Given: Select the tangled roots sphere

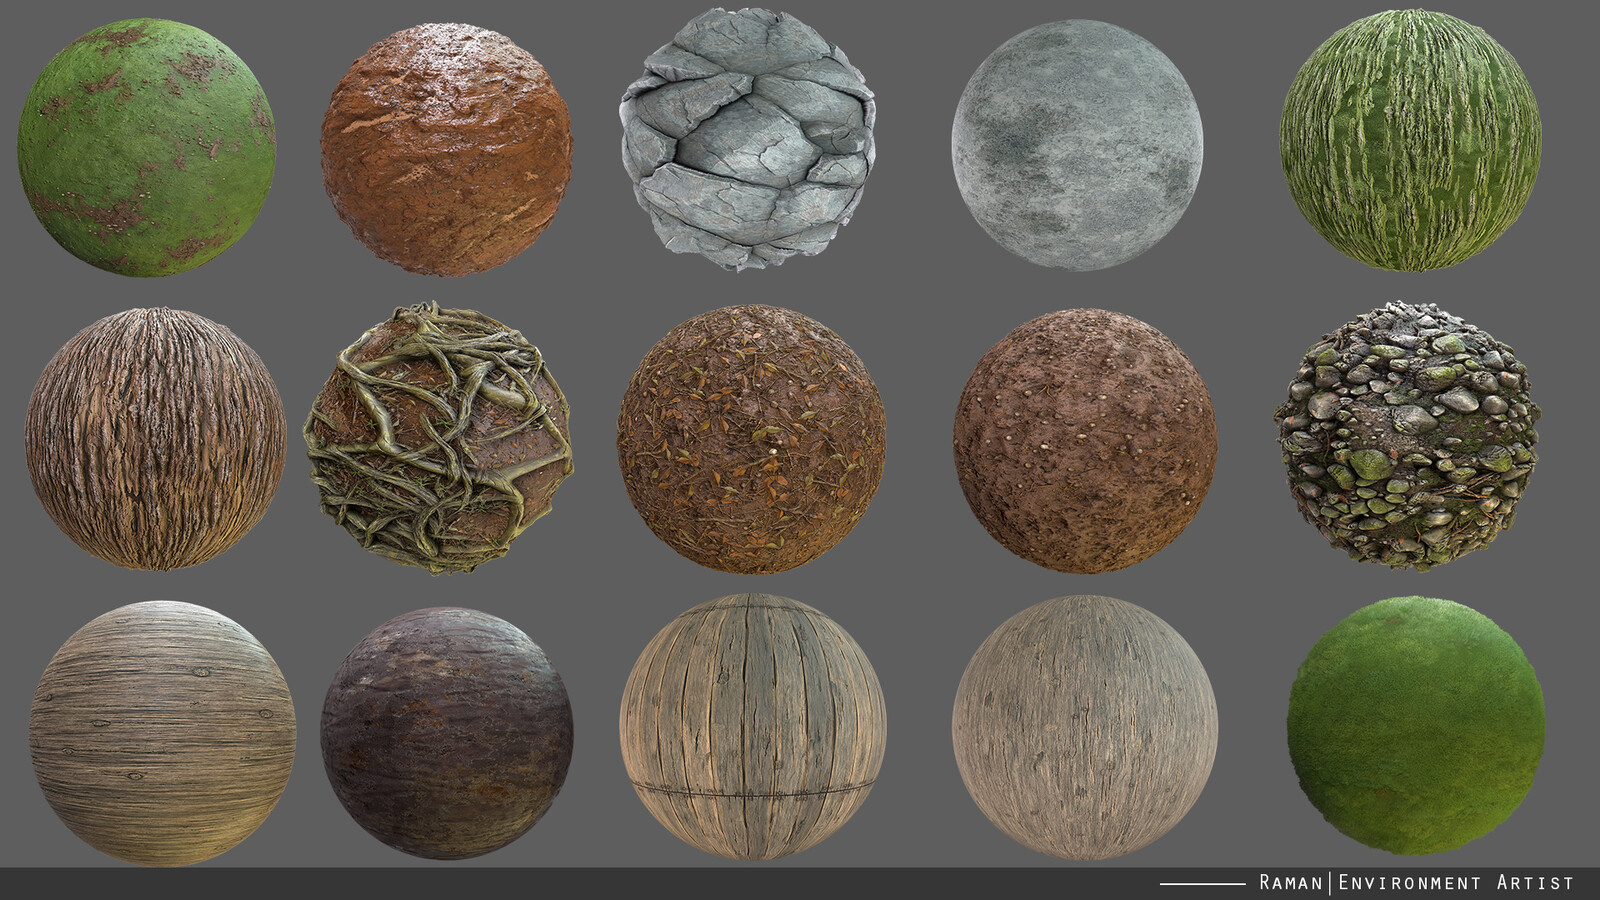Looking at the screenshot, I should (438, 438).
